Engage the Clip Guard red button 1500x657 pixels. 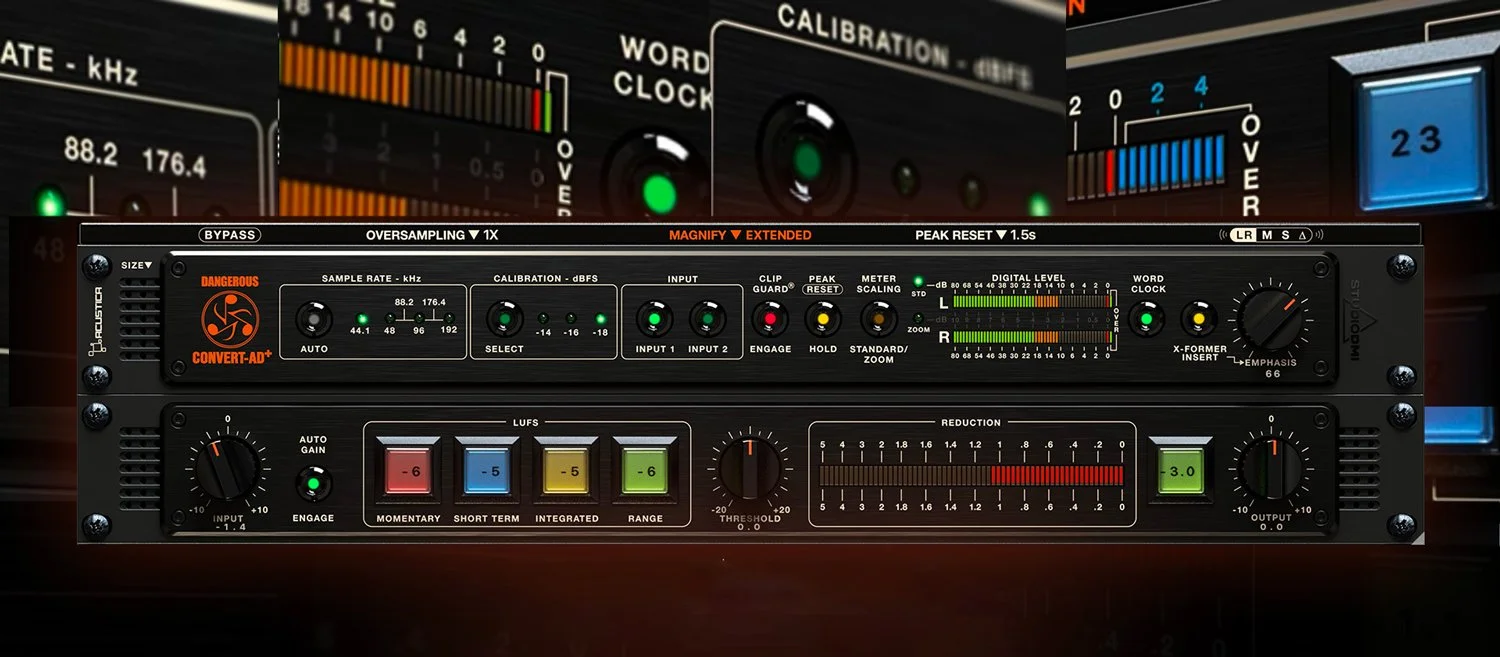point(770,320)
